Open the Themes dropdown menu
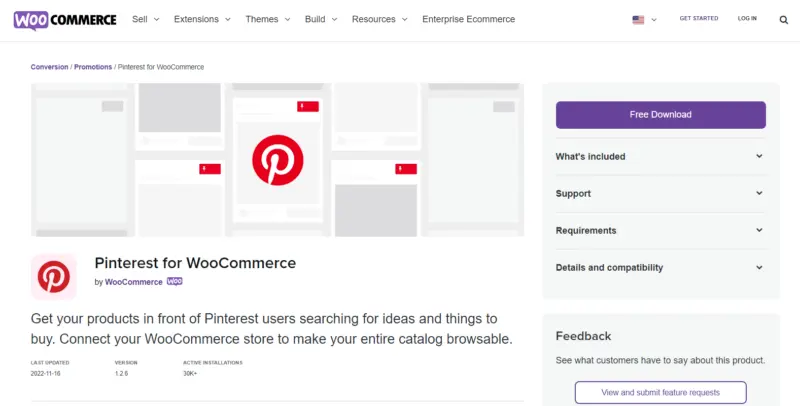The image size is (800, 406). click(x=266, y=19)
